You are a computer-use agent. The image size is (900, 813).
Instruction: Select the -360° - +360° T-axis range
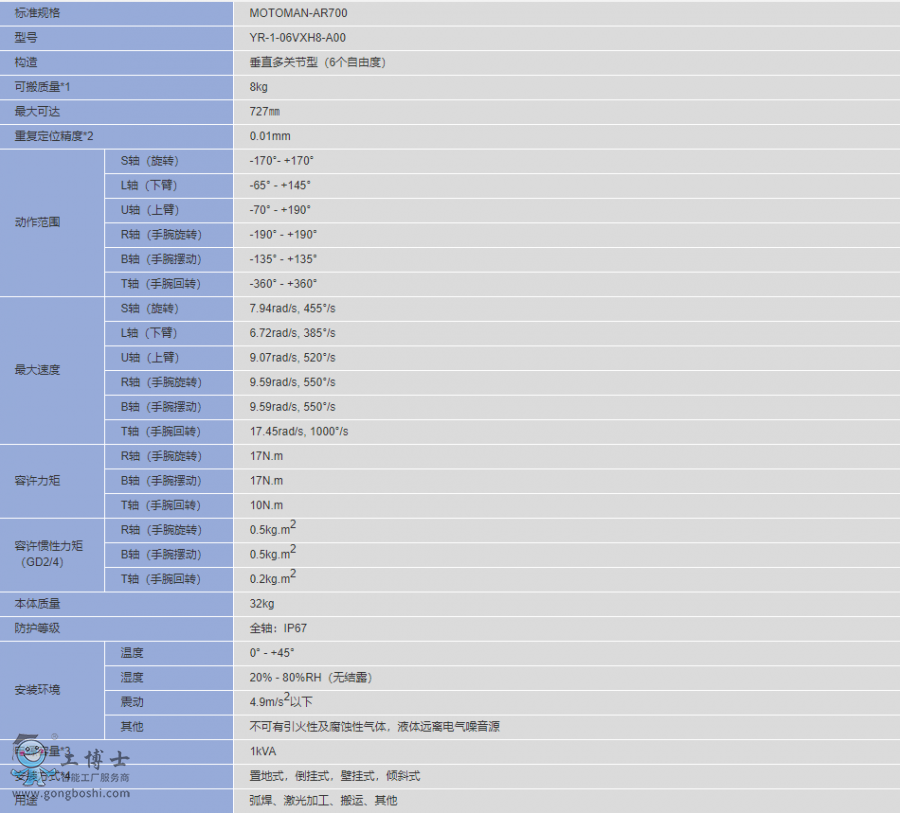[283, 284]
